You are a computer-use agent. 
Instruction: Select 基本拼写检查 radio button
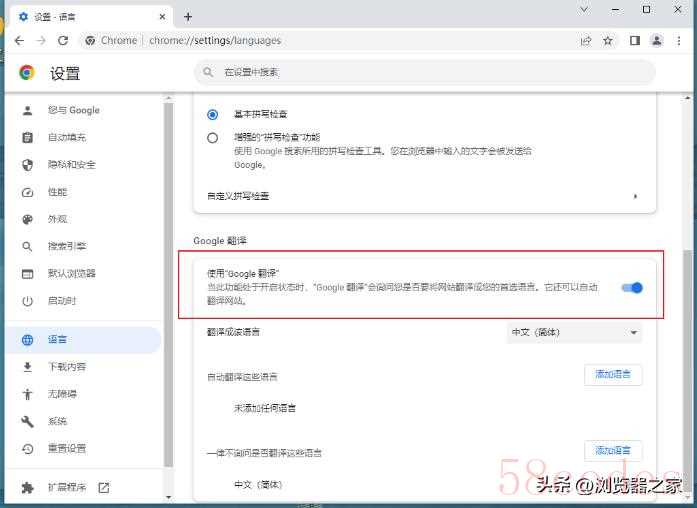[x=212, y=114]
